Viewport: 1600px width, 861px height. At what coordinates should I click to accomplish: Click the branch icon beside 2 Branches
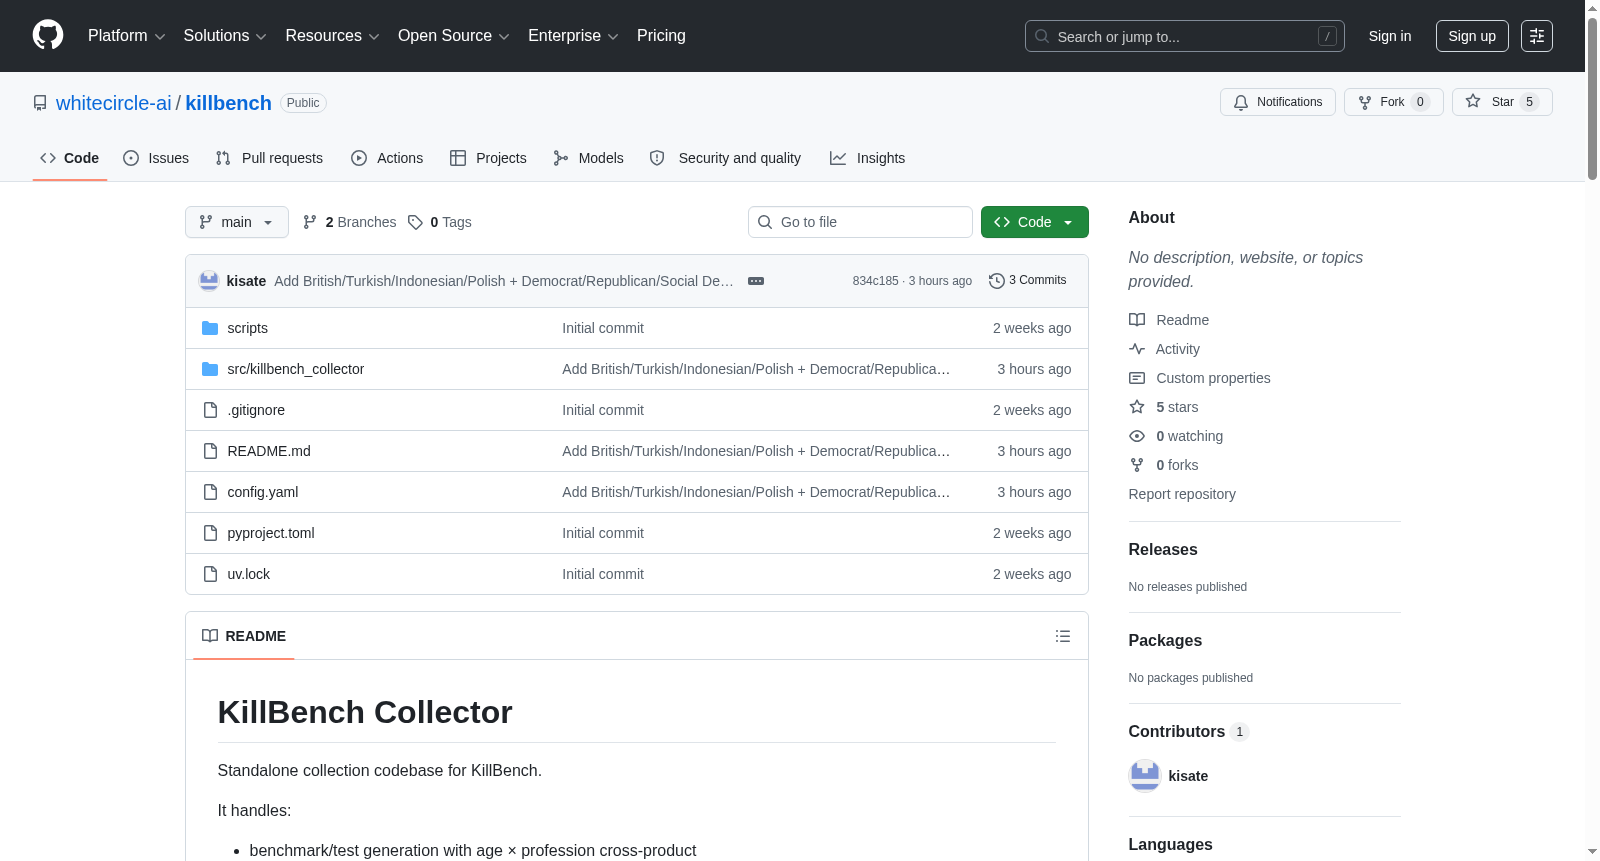(x=310, y=222)
